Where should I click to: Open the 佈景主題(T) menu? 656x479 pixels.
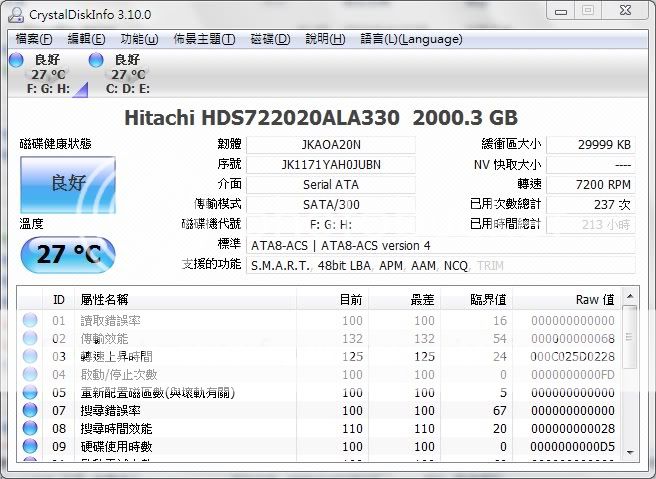204,39
